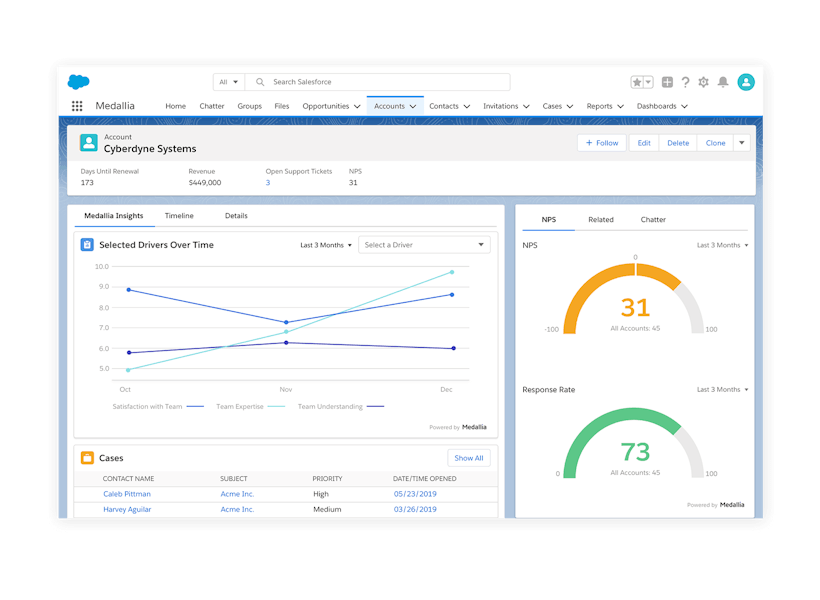The height and width of the screenshot is (600, 820).
Task: Switch to the Timeline tab
Action: 179,216
